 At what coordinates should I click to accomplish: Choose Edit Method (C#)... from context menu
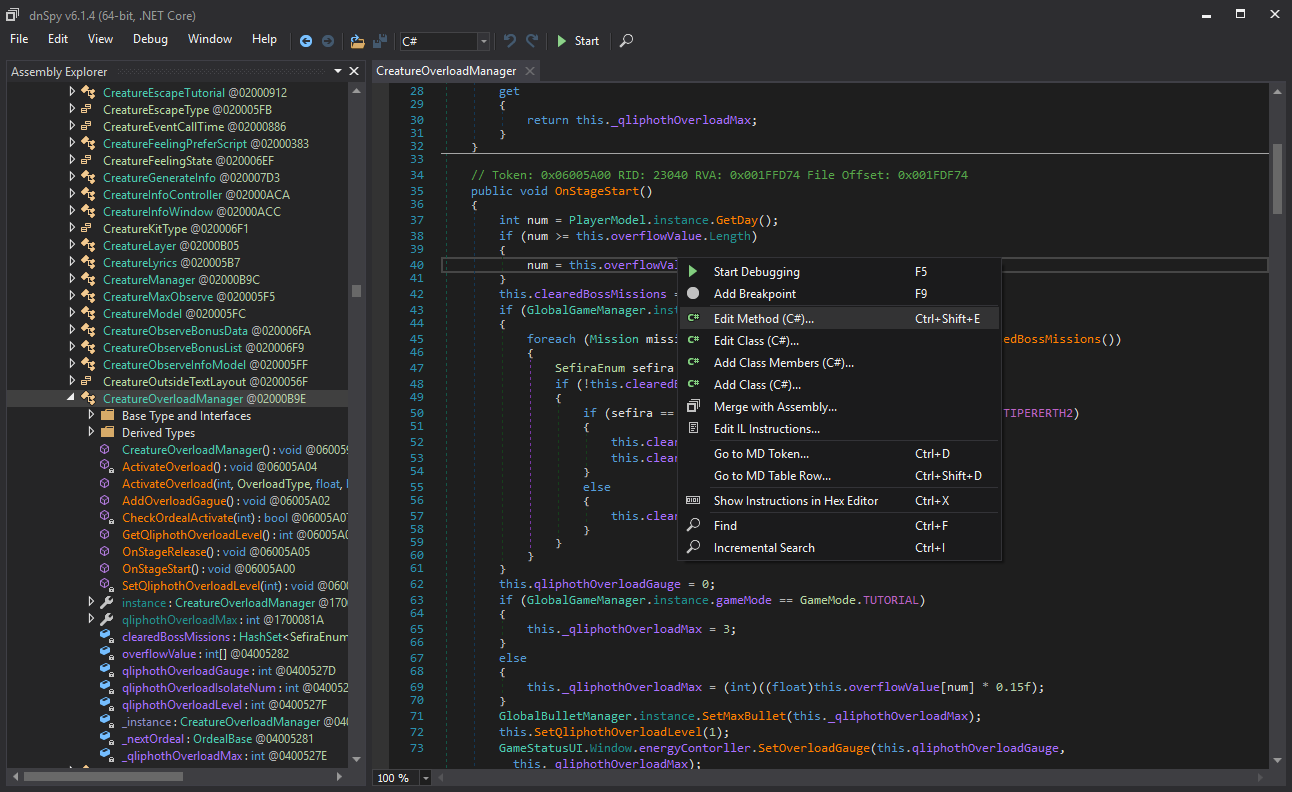763,319
